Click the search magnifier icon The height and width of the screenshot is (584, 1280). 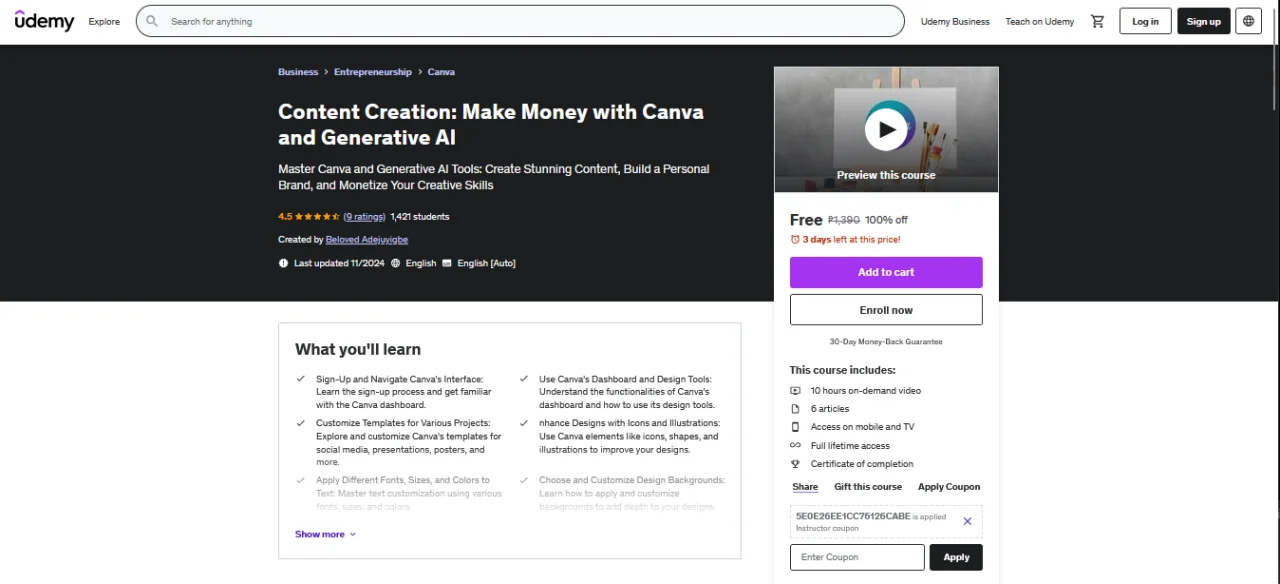[152, 21]
